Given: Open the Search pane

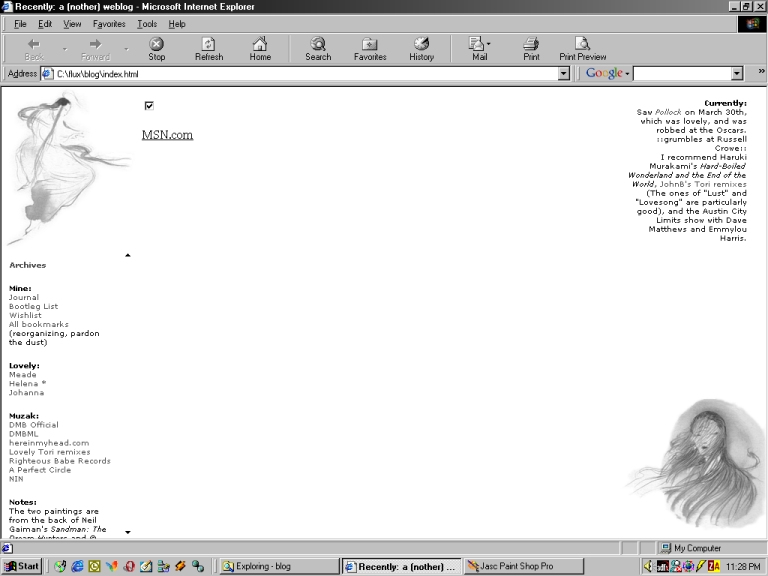Looking at the screenshot, I should (x=318, y=49).
